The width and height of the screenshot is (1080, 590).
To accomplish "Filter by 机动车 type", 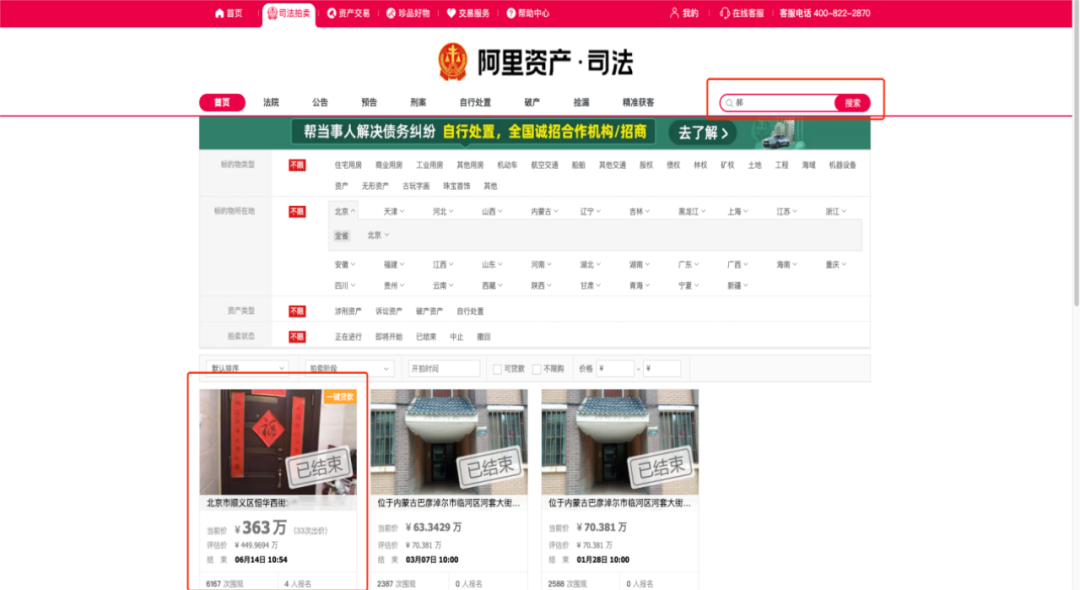I will point(507,165).
